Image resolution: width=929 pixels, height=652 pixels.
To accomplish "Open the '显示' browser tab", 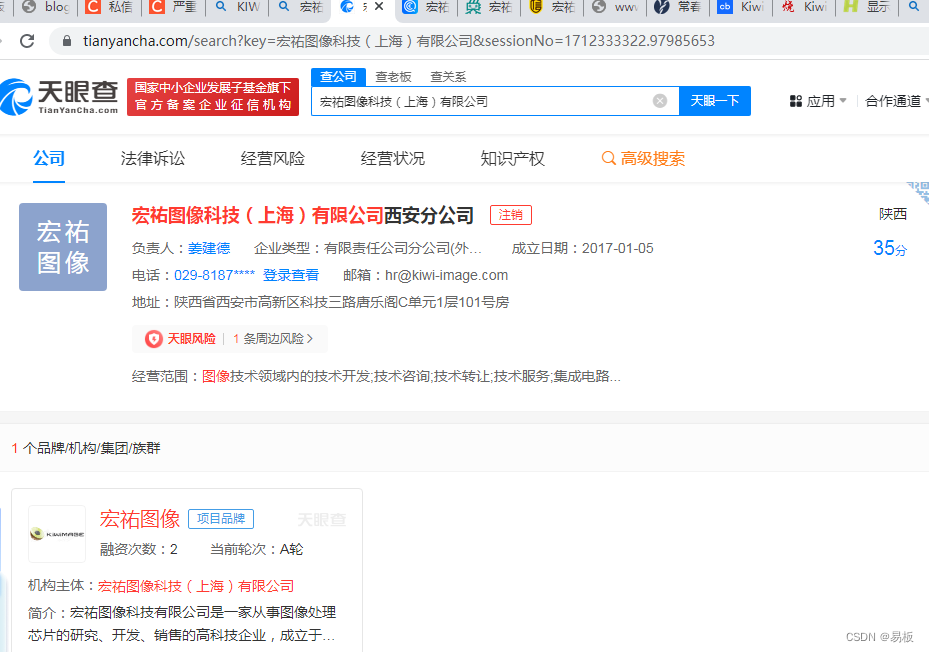I will click(868, 7).
